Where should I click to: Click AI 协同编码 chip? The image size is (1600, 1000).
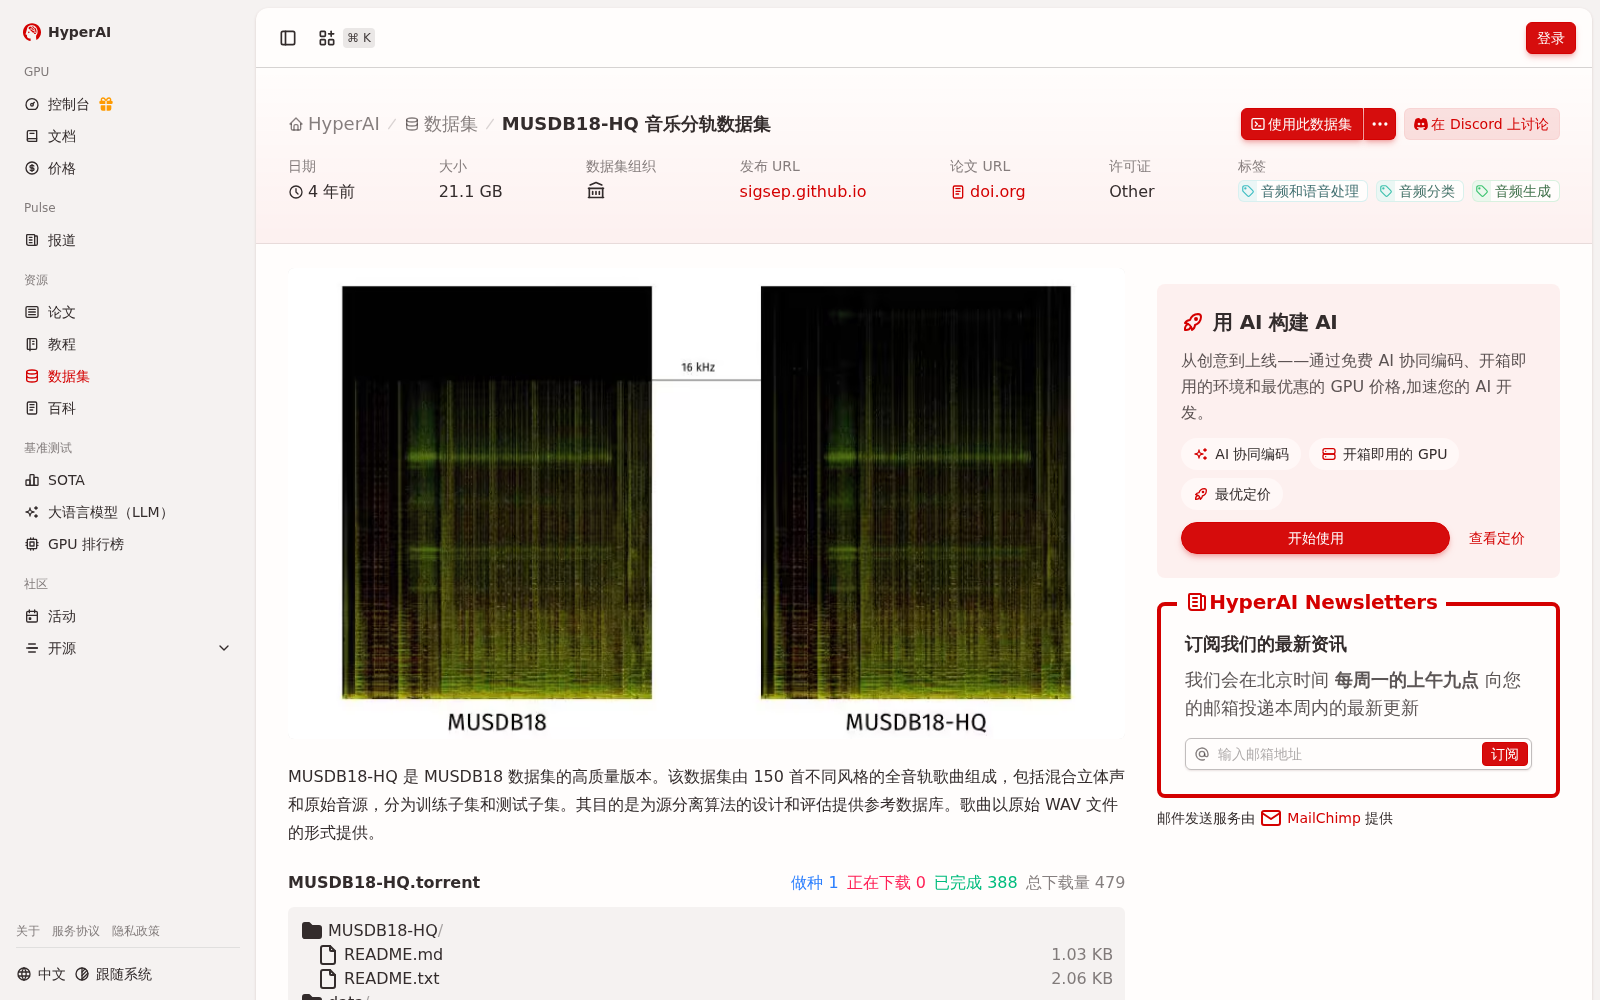tap(1240, 454)
